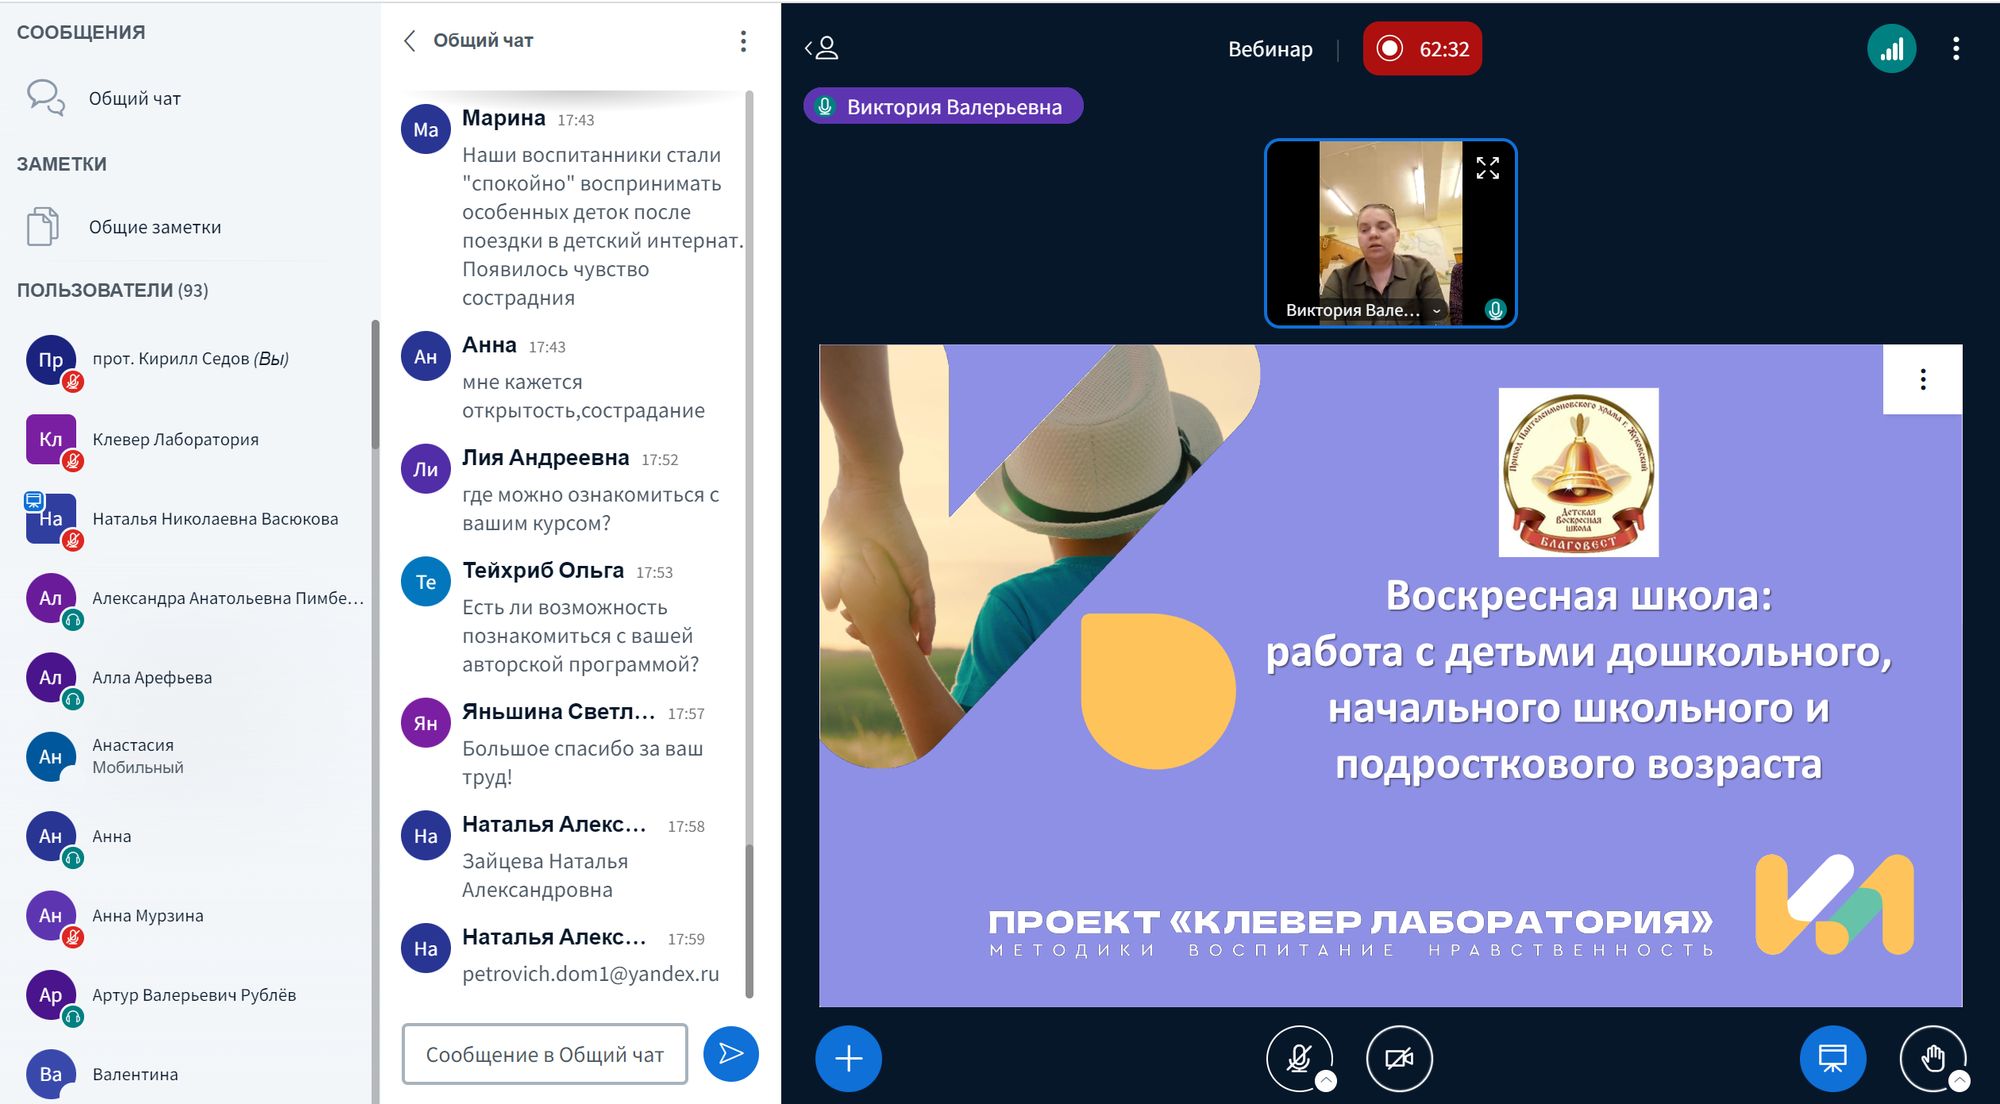Open Общий чат in the sidebar
The image size is (2000, 1104).
point(134,98)
